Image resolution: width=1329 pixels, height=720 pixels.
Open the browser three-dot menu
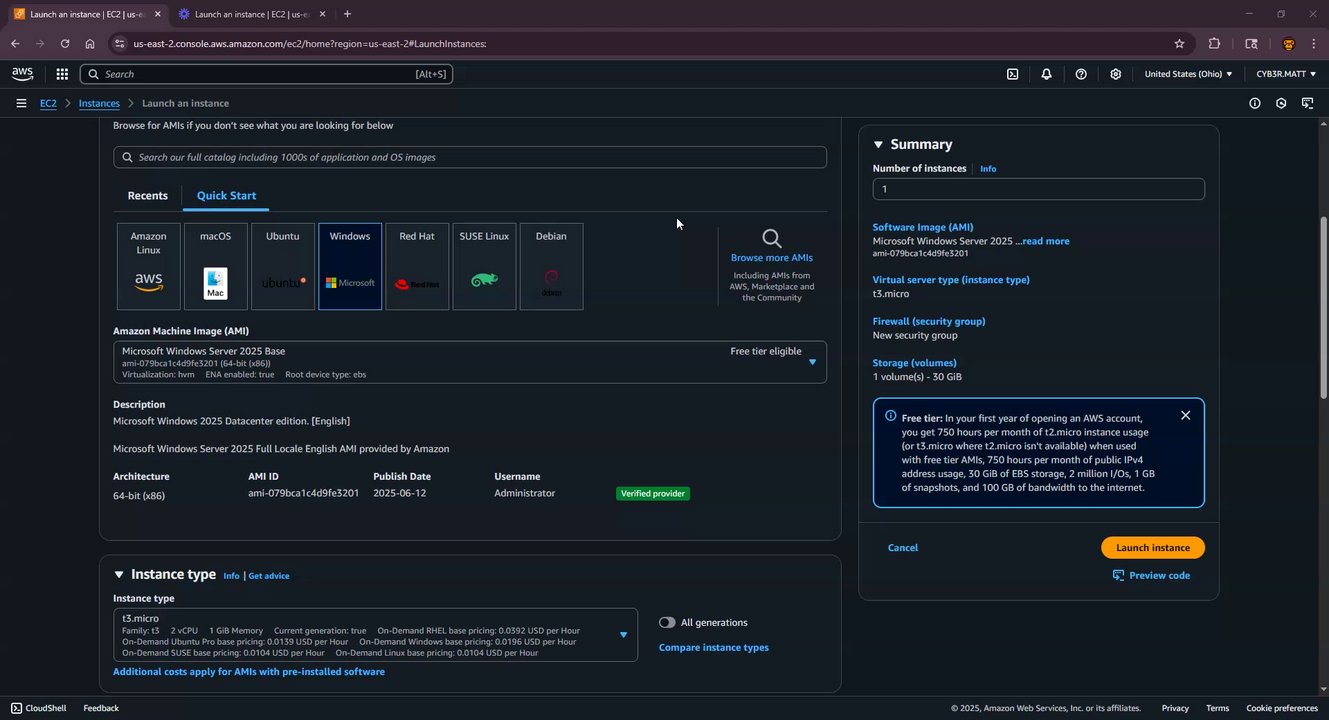click(1313, 44)
